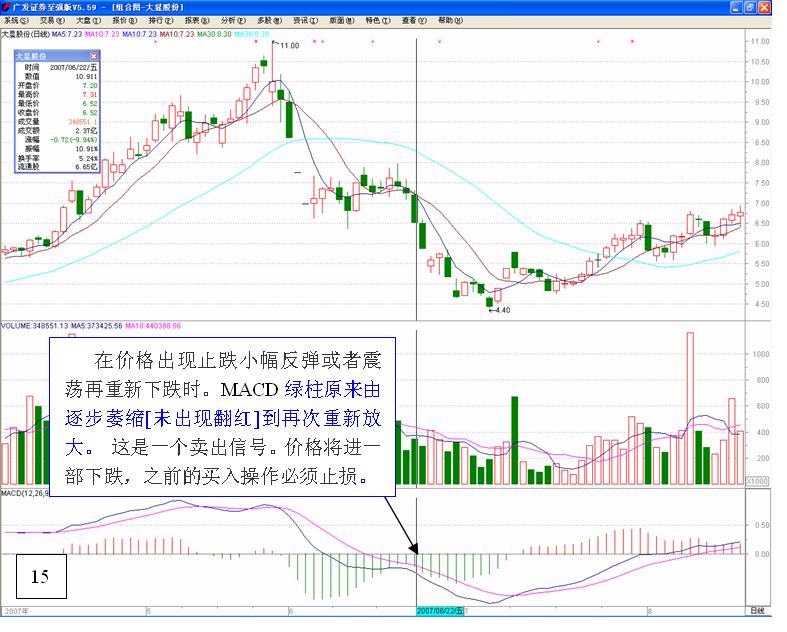Viewport: 787px width, 632px height.
Task: Open the 版面 menu
Action: click(342, 21)
